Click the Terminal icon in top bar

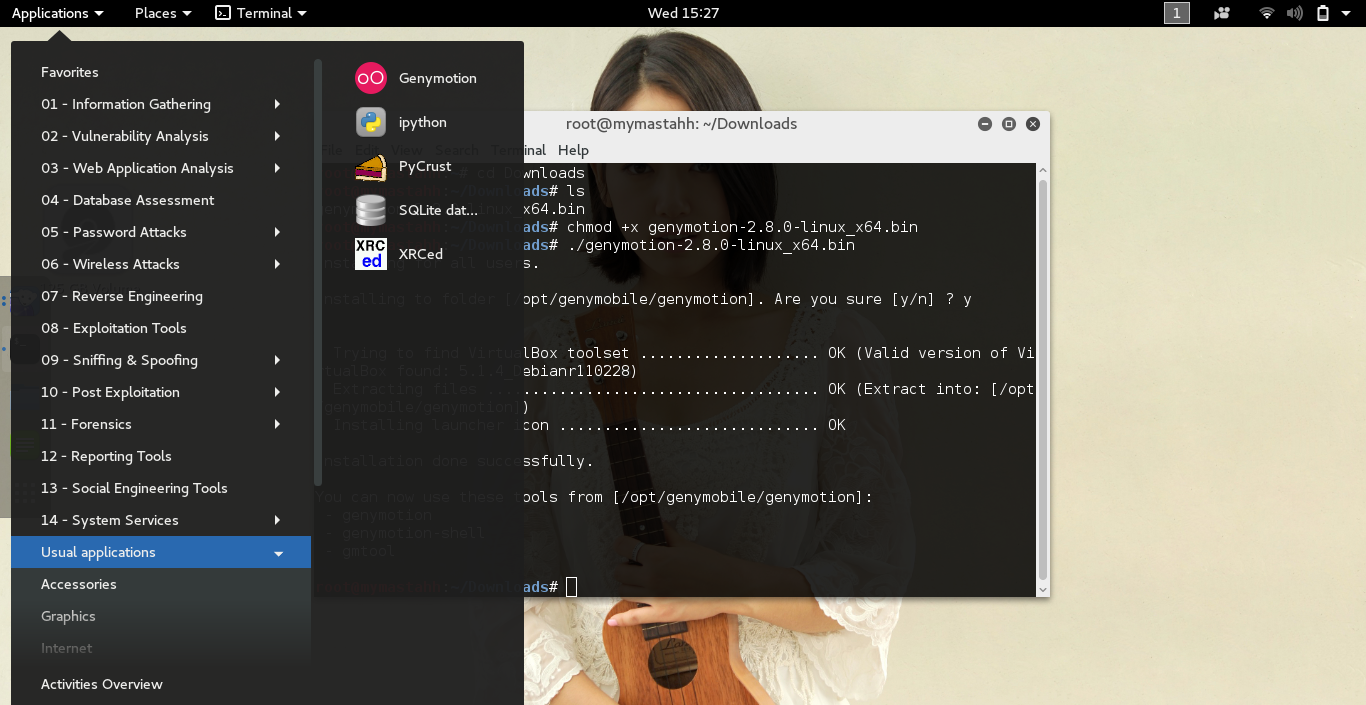click(x=224, y=13)
